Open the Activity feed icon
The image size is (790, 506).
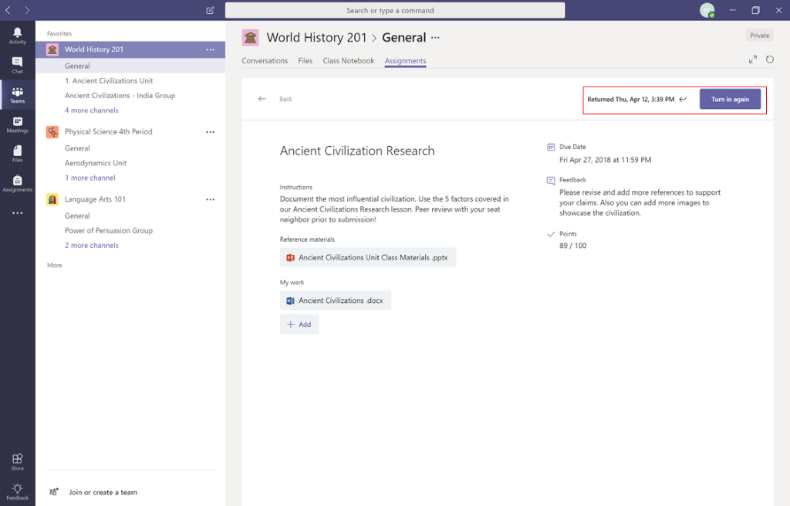click(x=17, y=35)
